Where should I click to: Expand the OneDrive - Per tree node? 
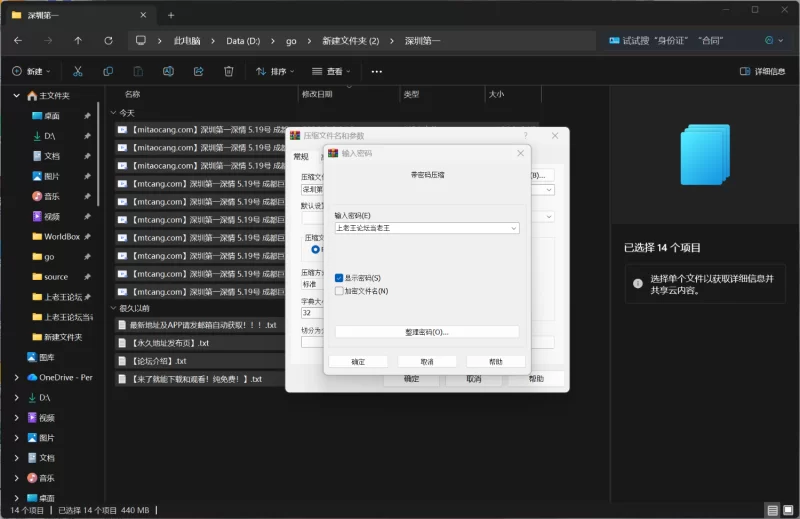(16, 378)
